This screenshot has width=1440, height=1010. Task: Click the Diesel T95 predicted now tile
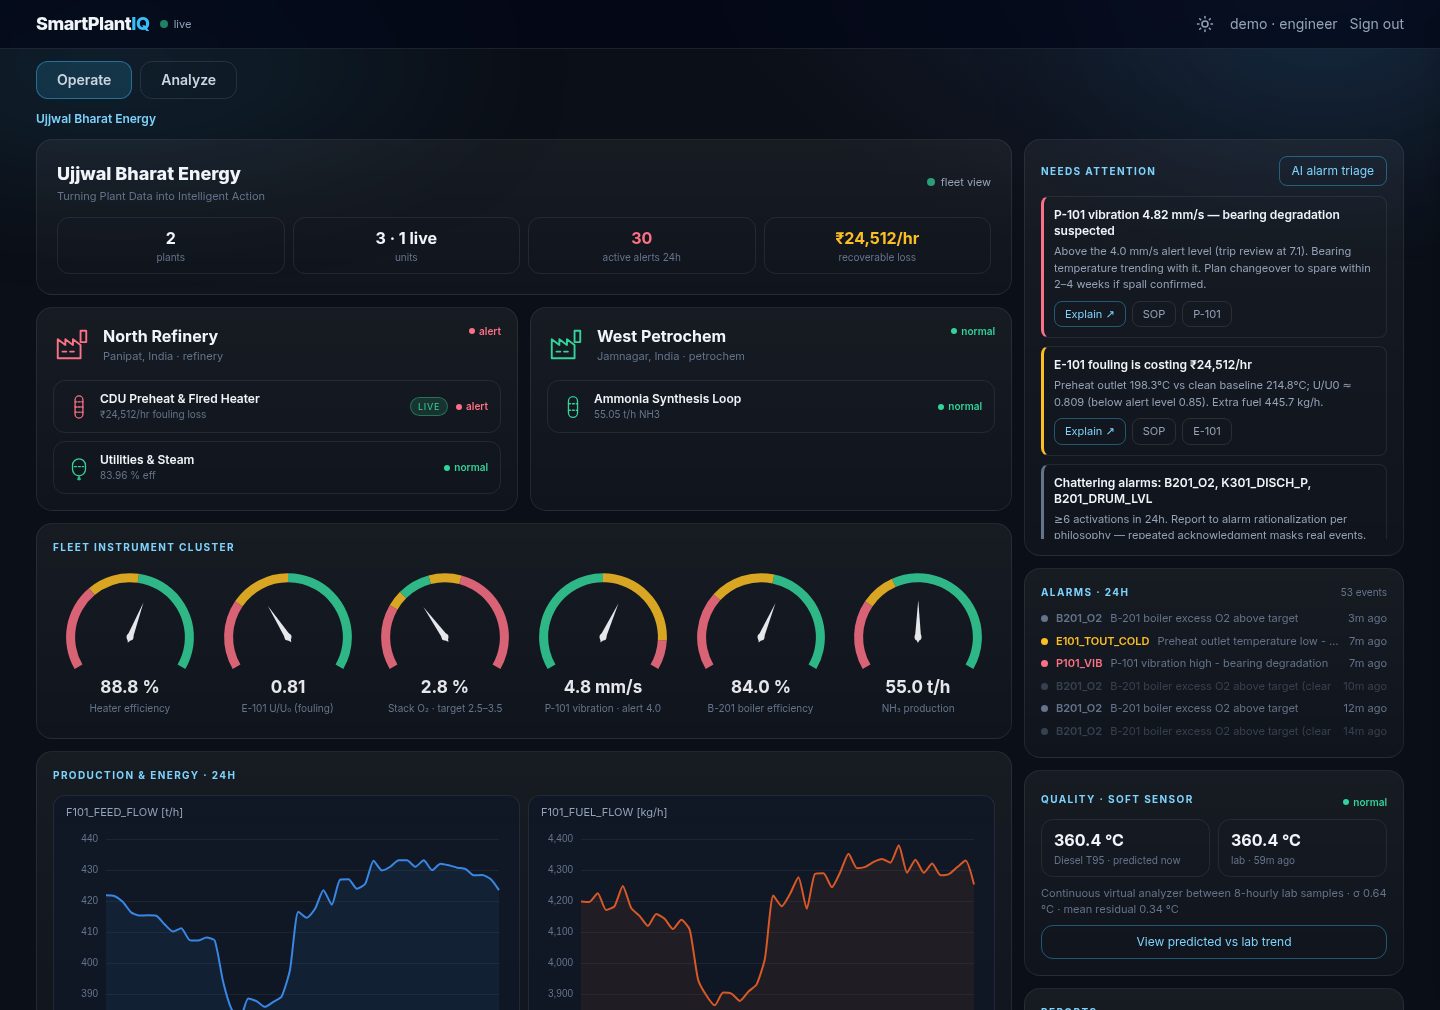tap(1125, 848)
